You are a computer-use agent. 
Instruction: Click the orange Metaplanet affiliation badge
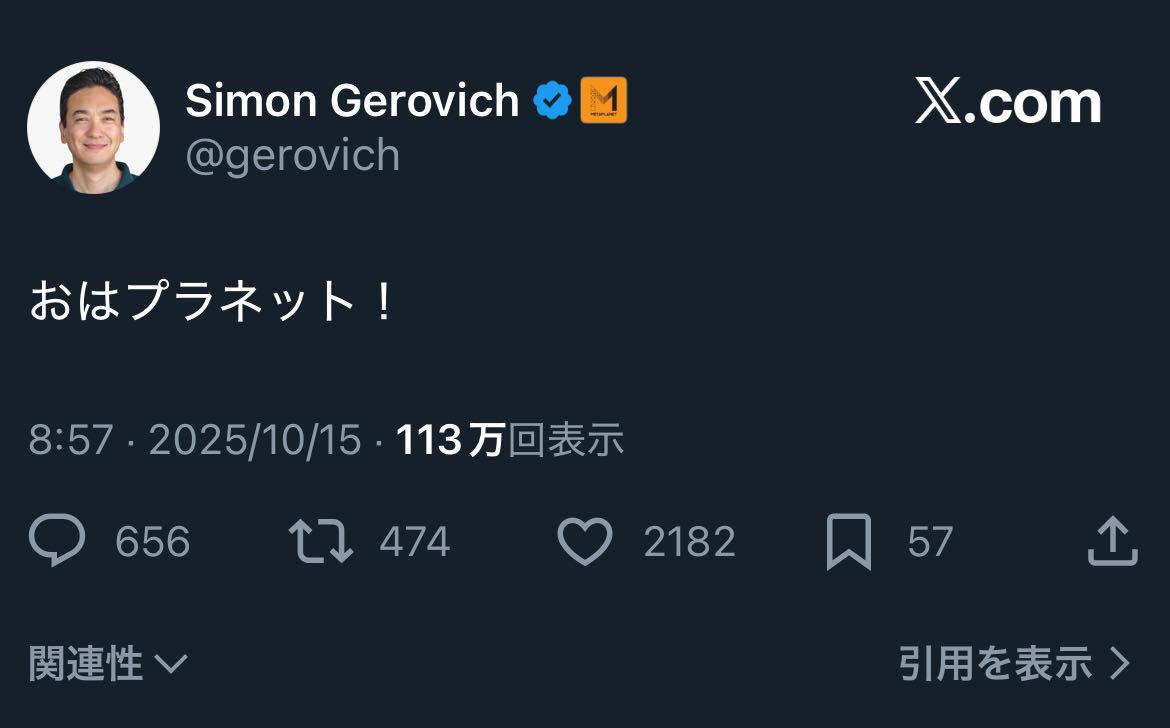click(603, 99)
